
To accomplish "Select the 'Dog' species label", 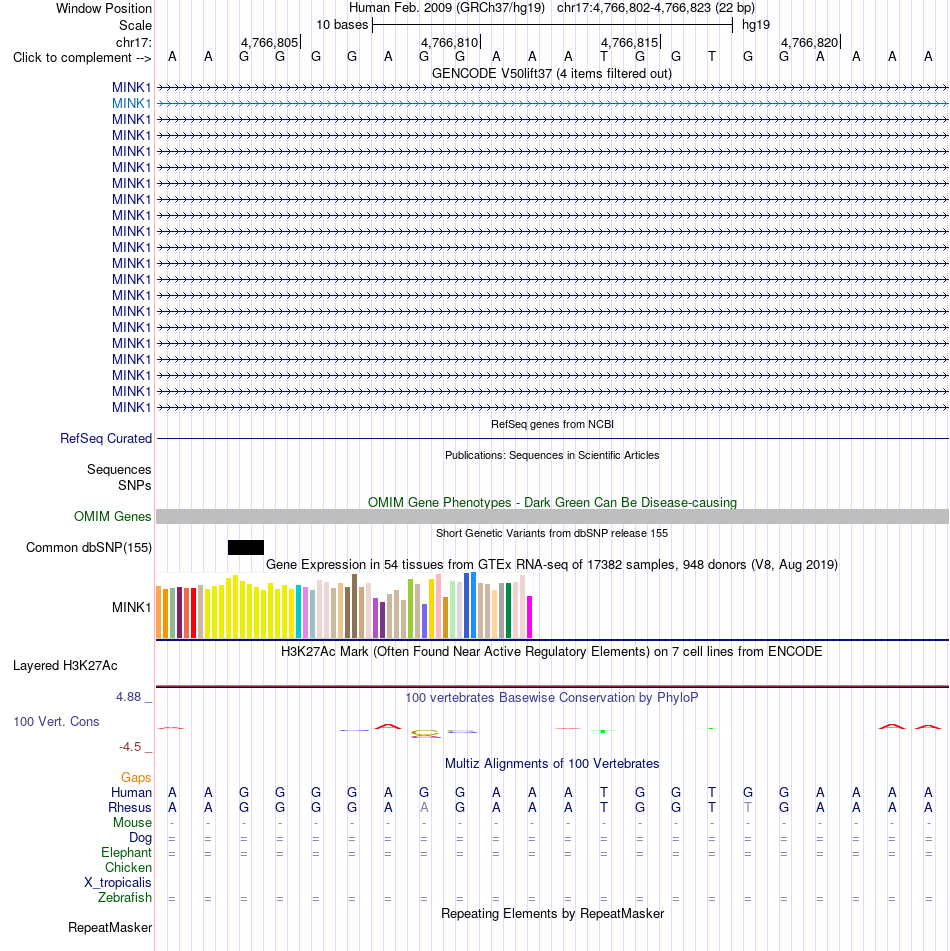I will click(x=140, y=838).
